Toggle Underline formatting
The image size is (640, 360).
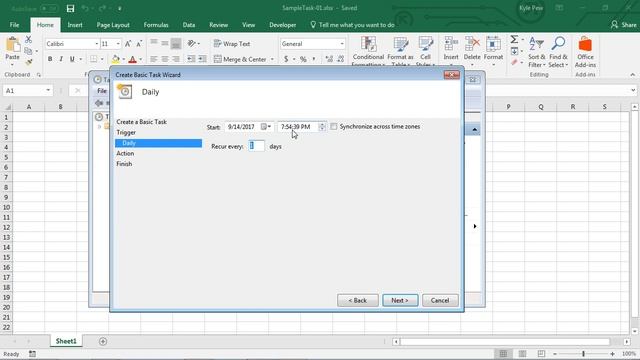click(x=72, y=59)
